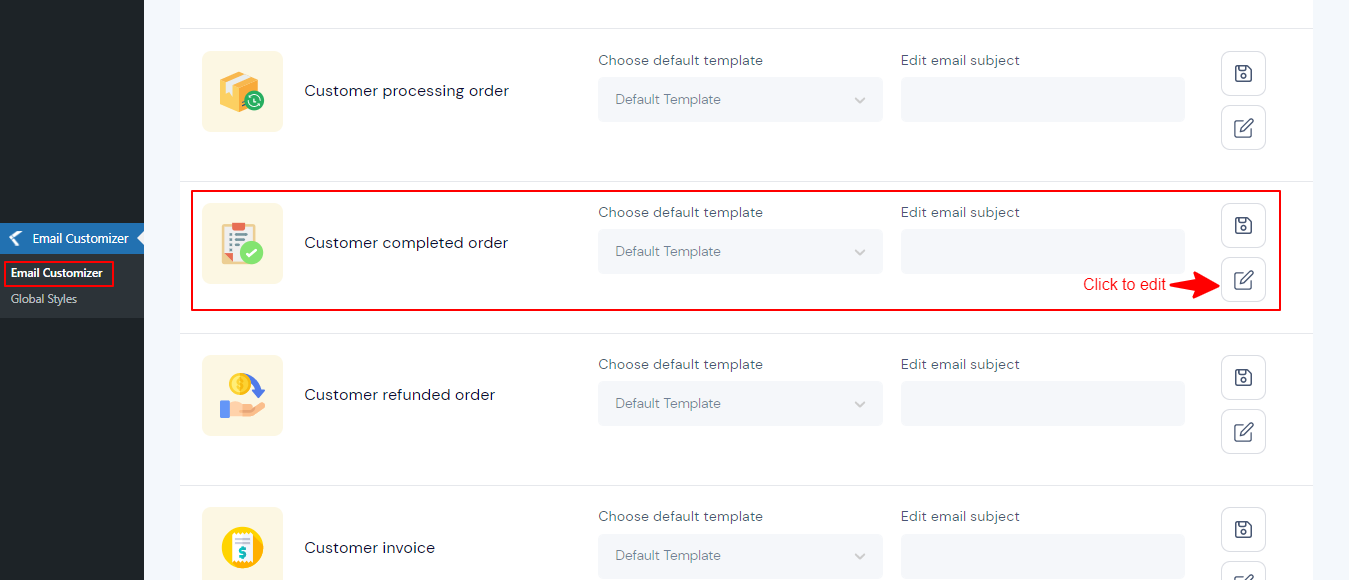1349x580 pixels.
Task: Focus email subject field for completed order
Action: click(x=1042, y=251)
